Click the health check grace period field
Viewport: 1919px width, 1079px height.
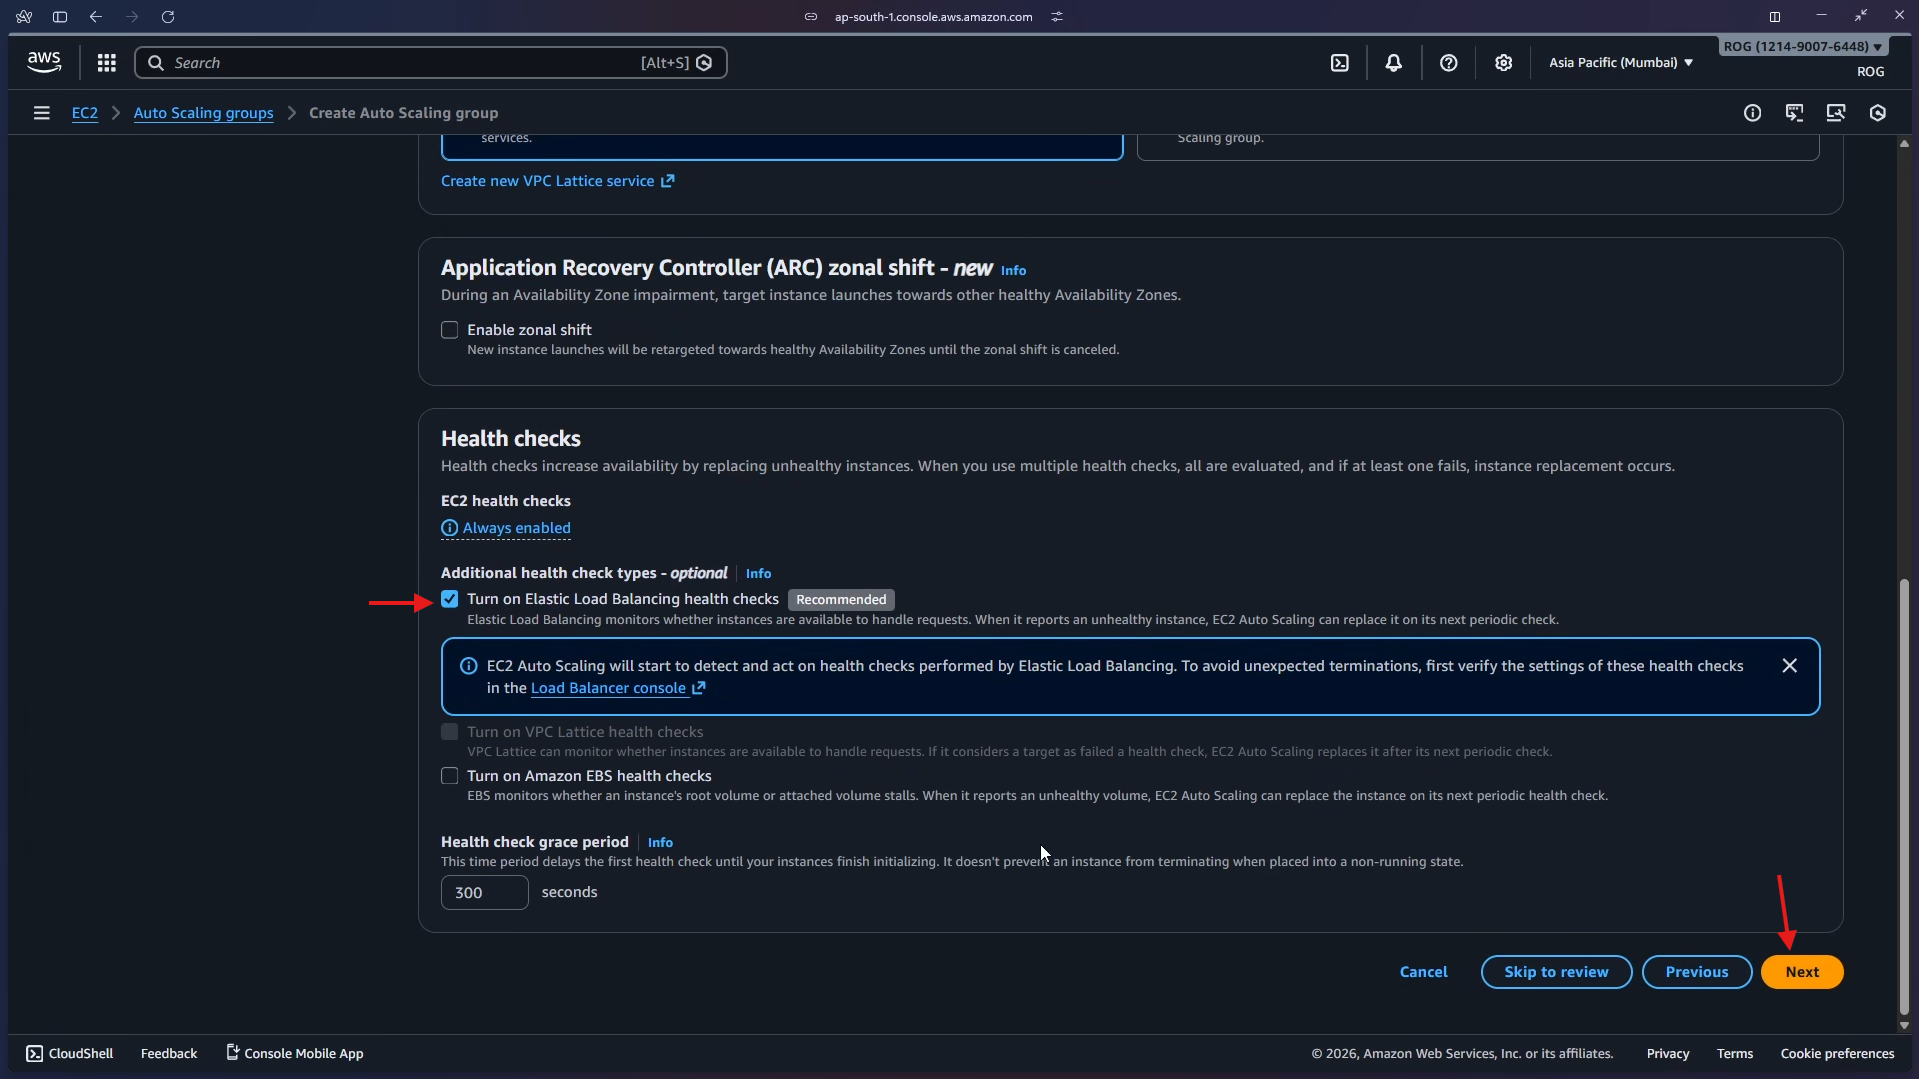tap(484, 893)
